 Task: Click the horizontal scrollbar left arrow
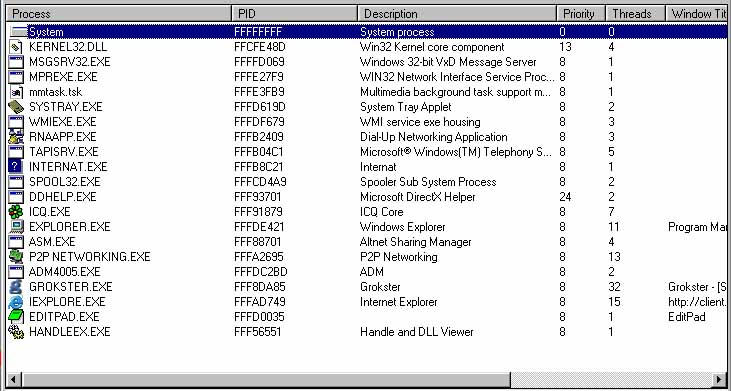click(14, 379)
